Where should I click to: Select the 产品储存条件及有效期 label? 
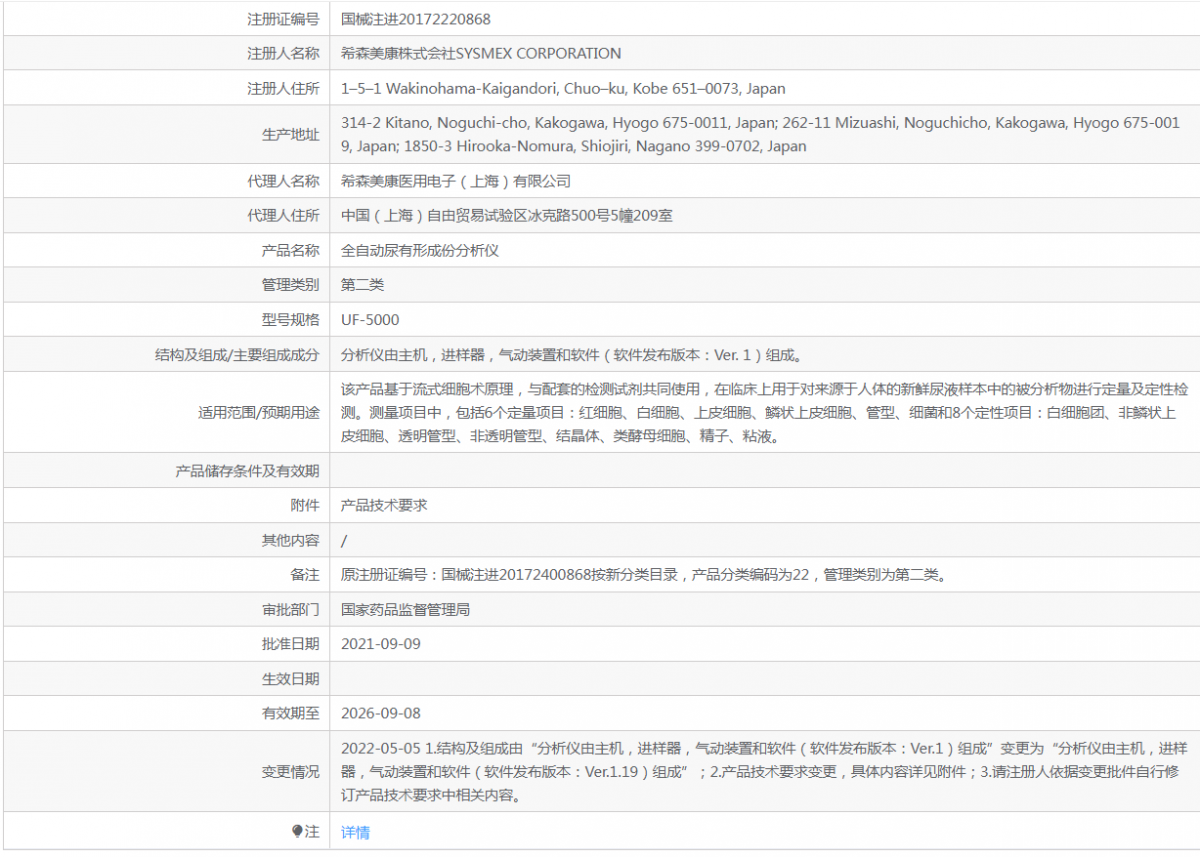247,471
